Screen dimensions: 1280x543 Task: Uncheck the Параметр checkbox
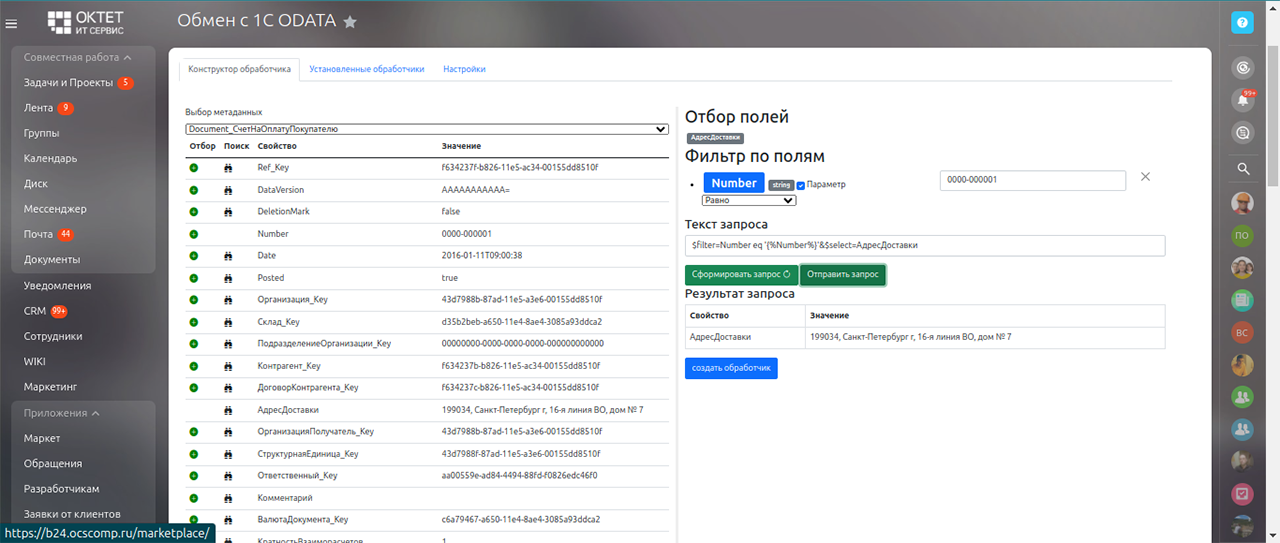point(801,185)
